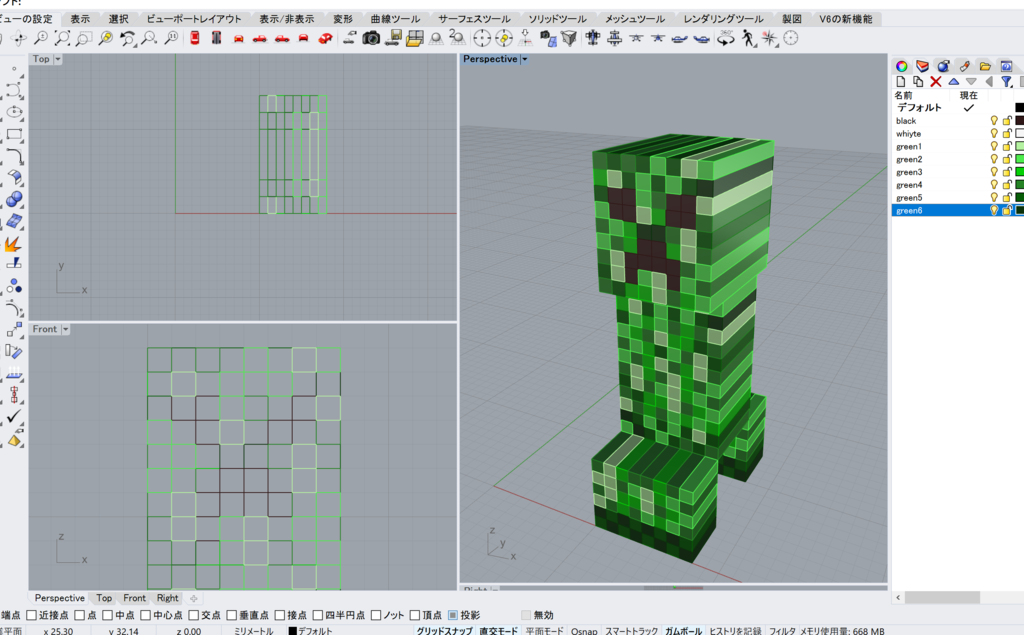Select the Fillet curve tool in sidebar
The image size is (1024, 635).
(14, 156)
